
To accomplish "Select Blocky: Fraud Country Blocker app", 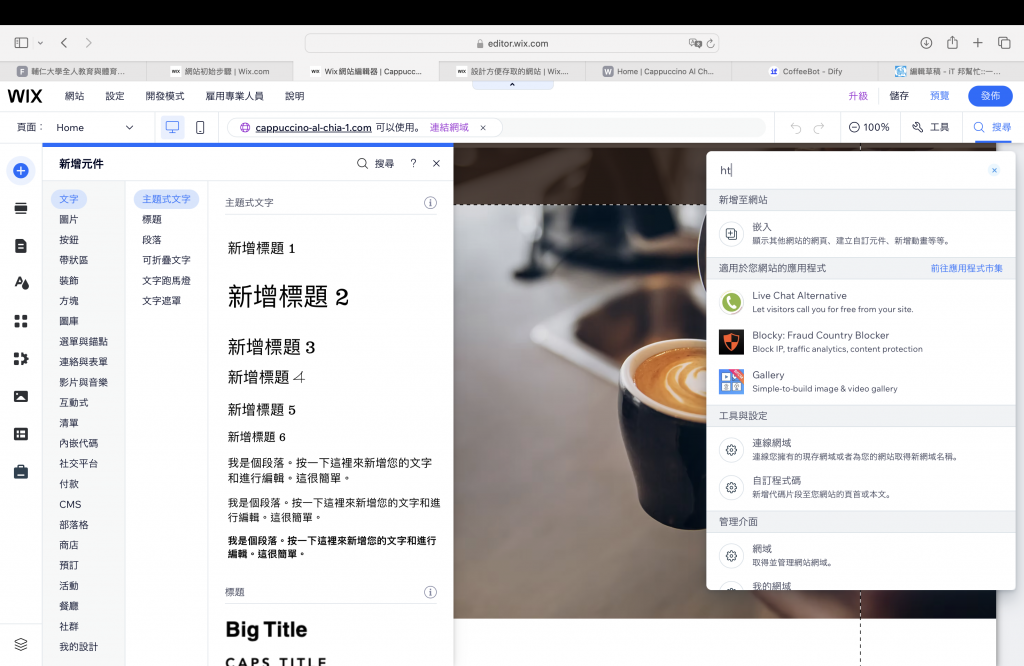I will [861, 341].
